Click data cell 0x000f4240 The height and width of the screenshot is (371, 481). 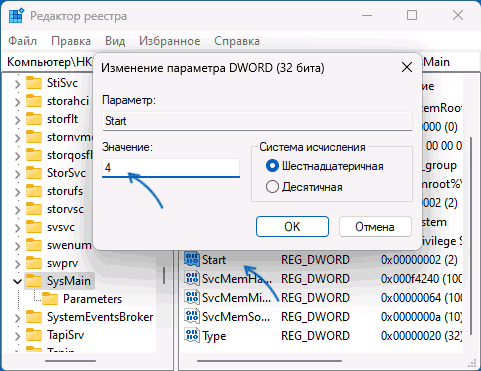[421, 279]
